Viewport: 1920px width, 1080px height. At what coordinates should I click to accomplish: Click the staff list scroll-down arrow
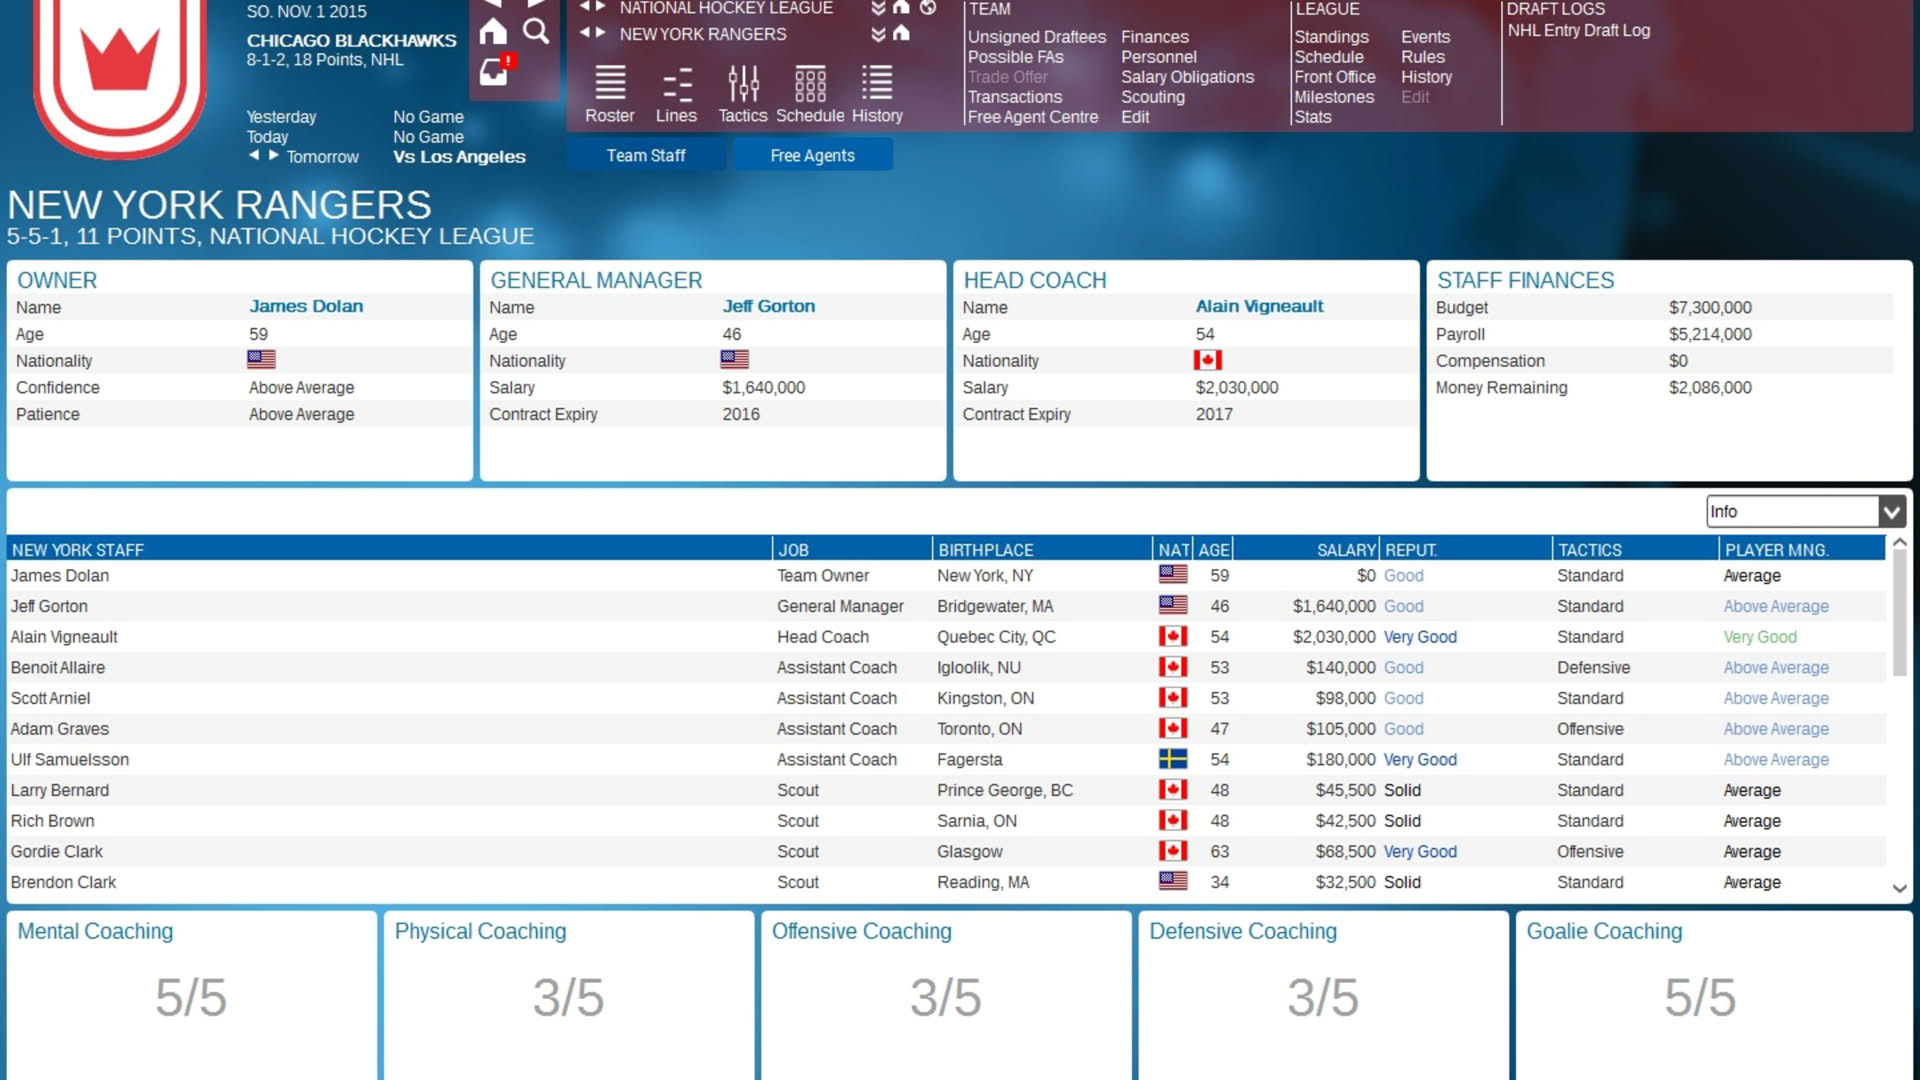click(x=1899, y=888)
